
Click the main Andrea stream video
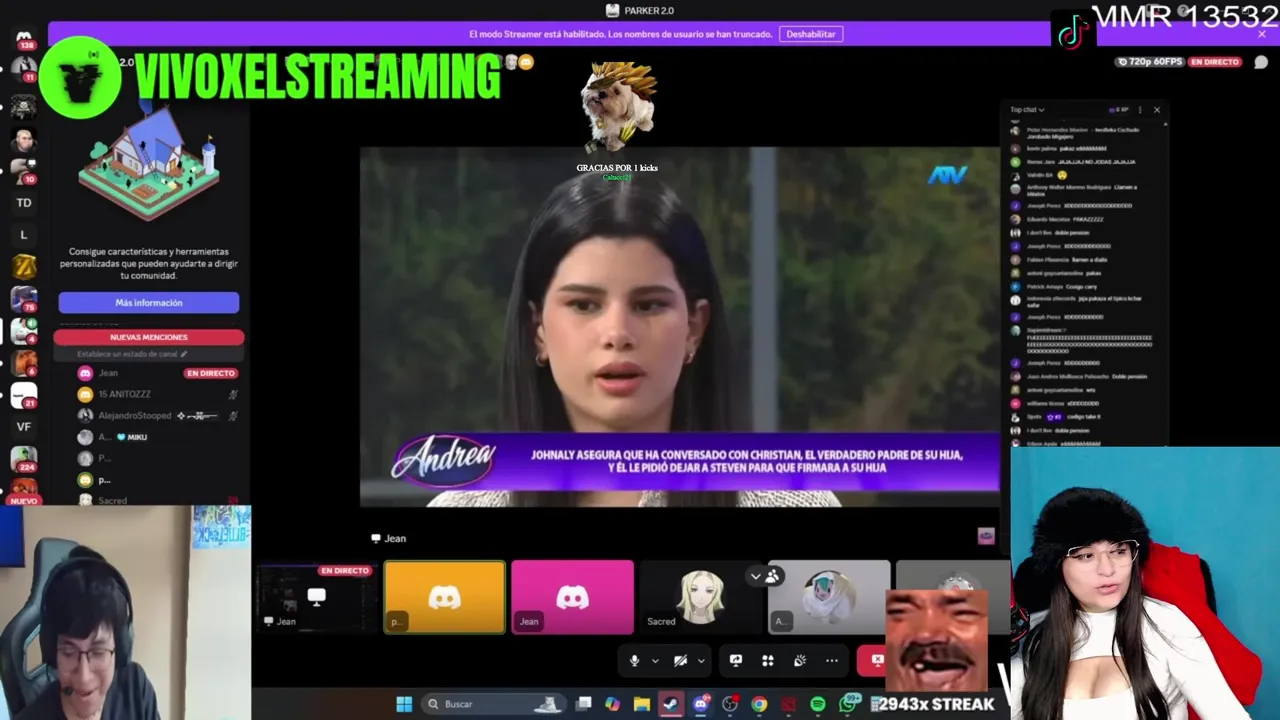coord(680,327)
